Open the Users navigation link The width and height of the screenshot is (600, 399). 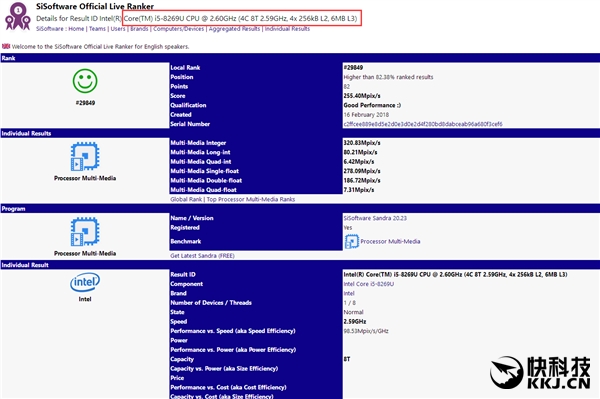(x=118, y=29)
